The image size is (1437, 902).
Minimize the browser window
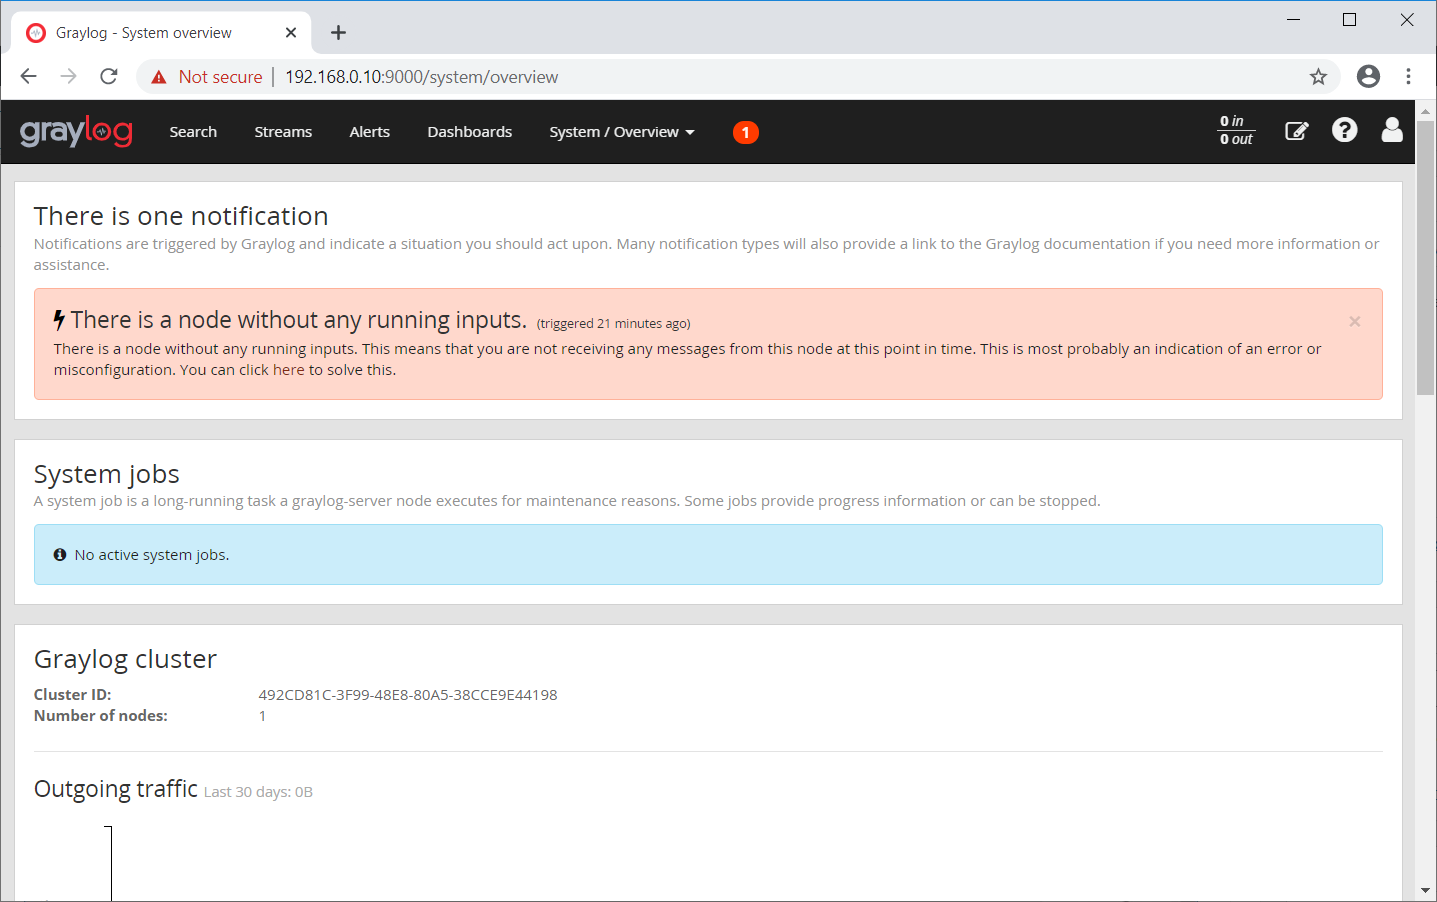pyautogui.click(x=1293, y=20)
